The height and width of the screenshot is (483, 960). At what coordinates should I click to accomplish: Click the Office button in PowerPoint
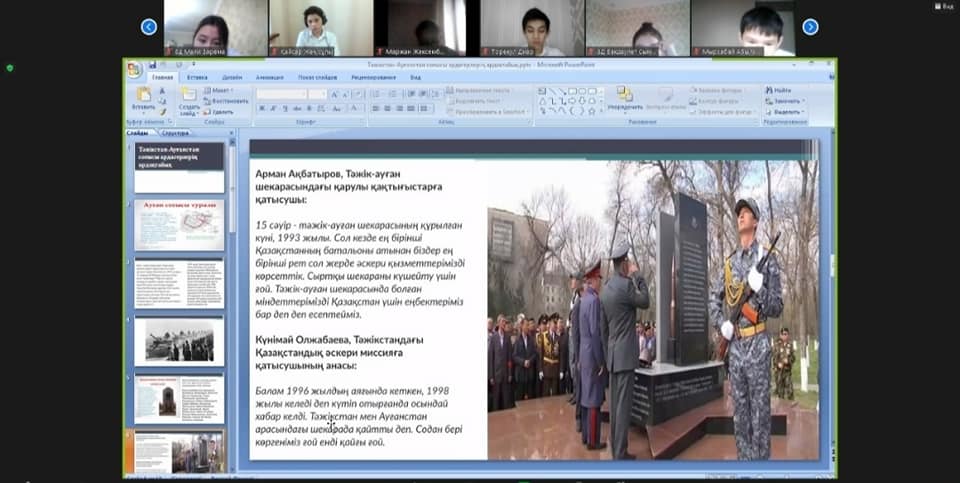[134, 69]
